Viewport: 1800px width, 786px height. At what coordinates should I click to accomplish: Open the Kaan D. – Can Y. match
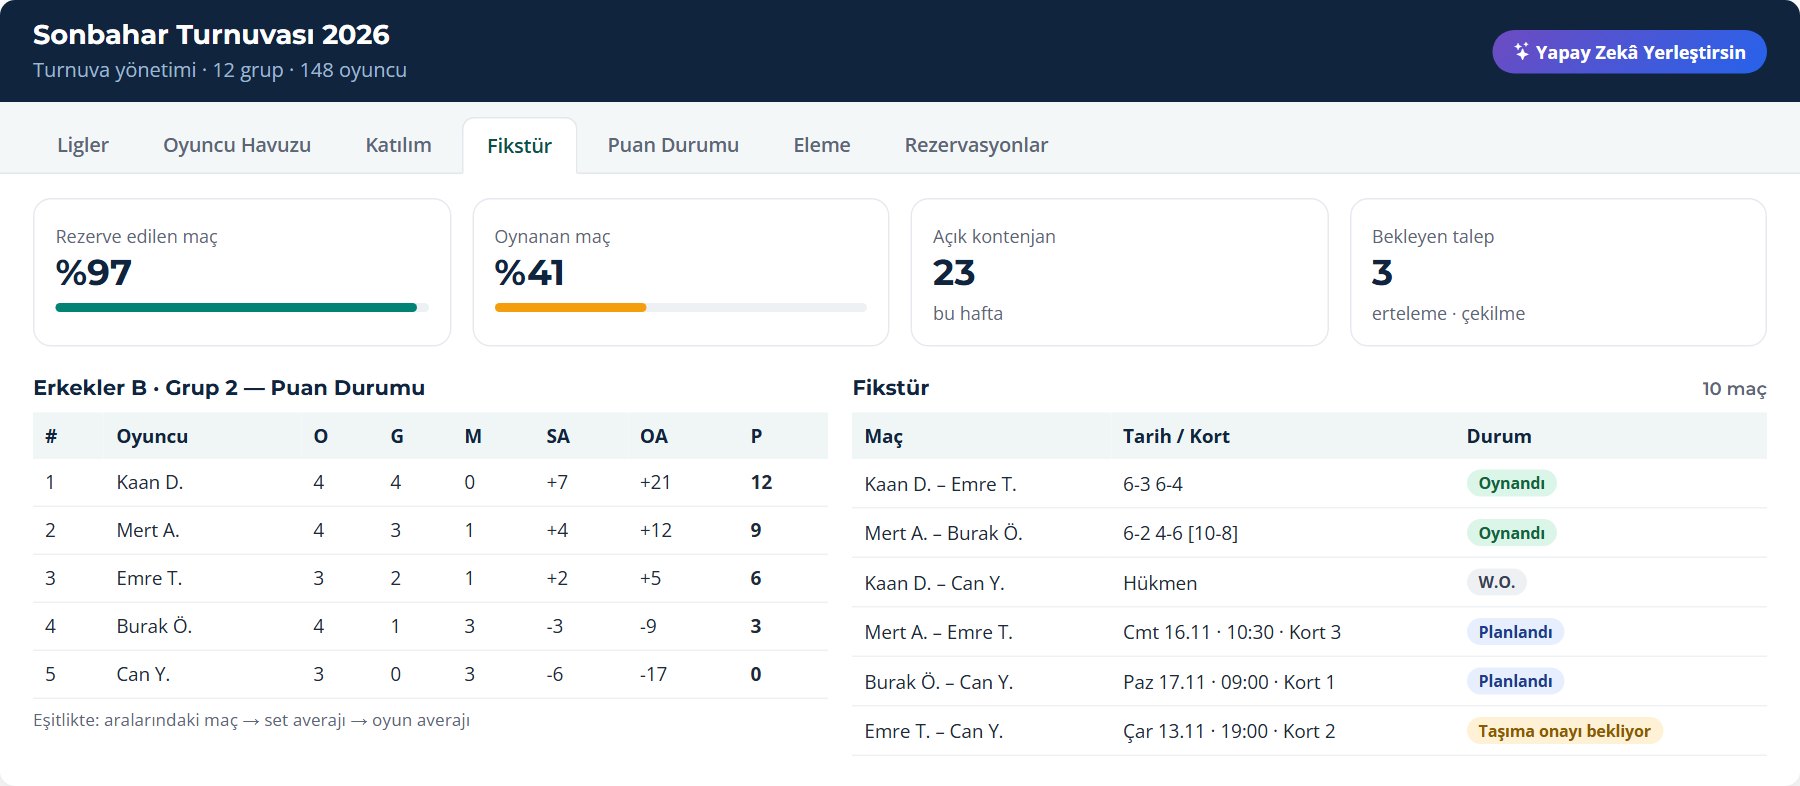coord(934,583)
